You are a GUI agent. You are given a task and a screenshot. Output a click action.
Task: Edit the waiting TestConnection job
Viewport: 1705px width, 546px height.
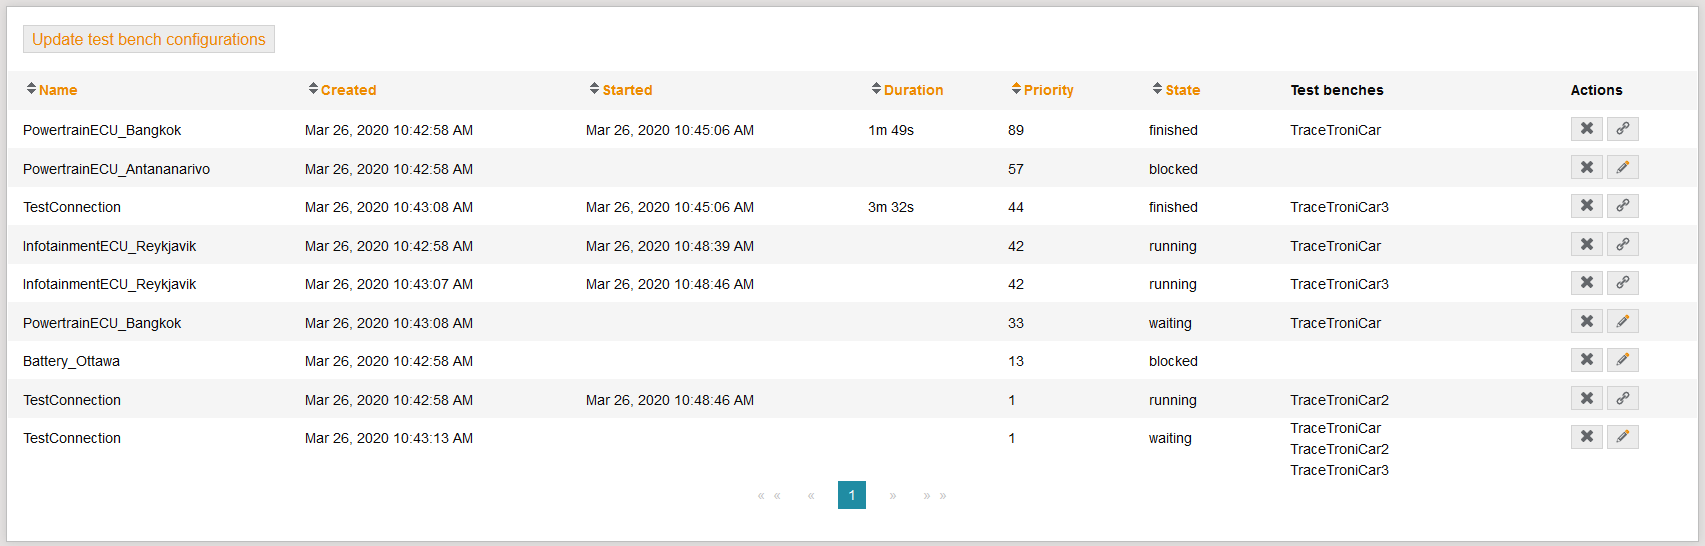point(1622,437)
